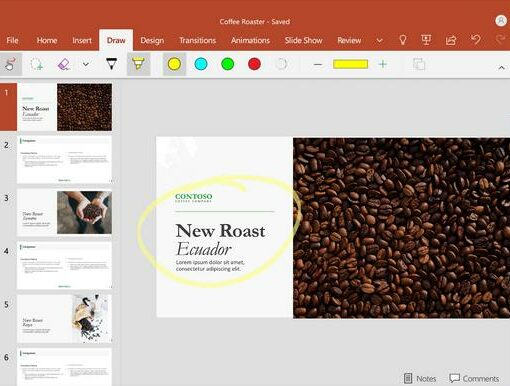Select the draw with touch tool
510x386 pixels.
coord(10,64)
